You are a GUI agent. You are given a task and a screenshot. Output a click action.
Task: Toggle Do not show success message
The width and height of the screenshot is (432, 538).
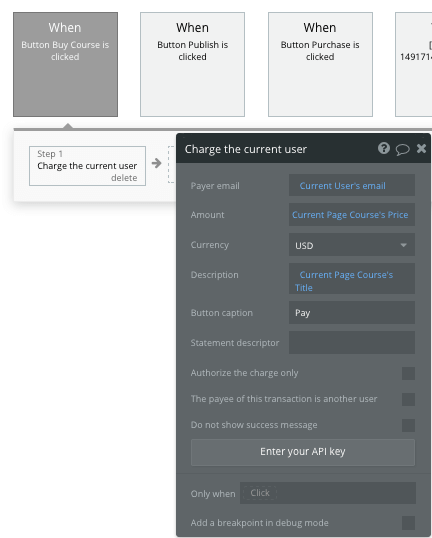pos(408,425)
